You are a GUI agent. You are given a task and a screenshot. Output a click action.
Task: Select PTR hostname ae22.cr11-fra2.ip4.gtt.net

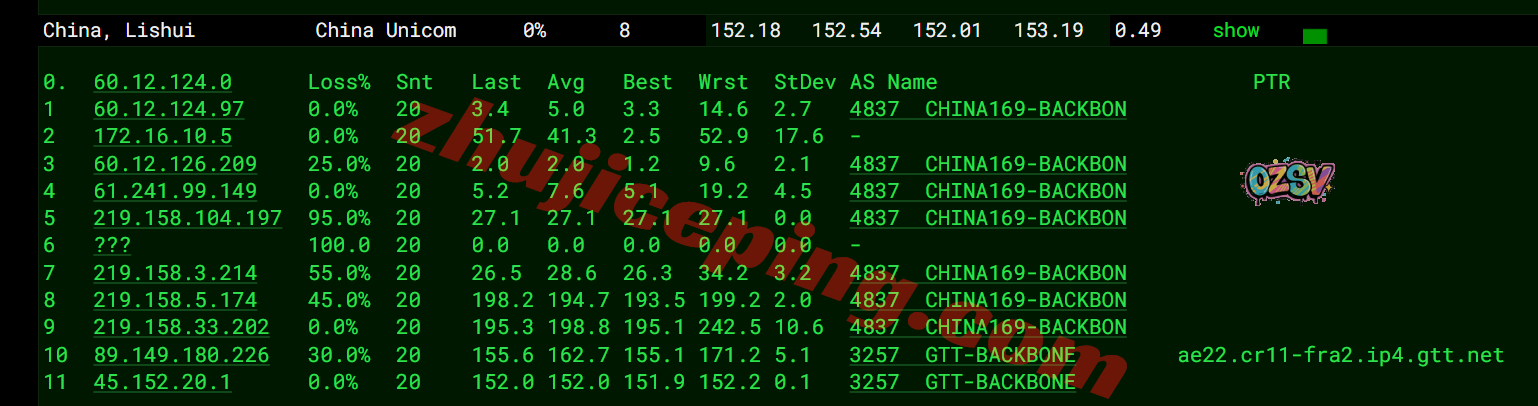pyautogui.click(x=1341, y=355)
